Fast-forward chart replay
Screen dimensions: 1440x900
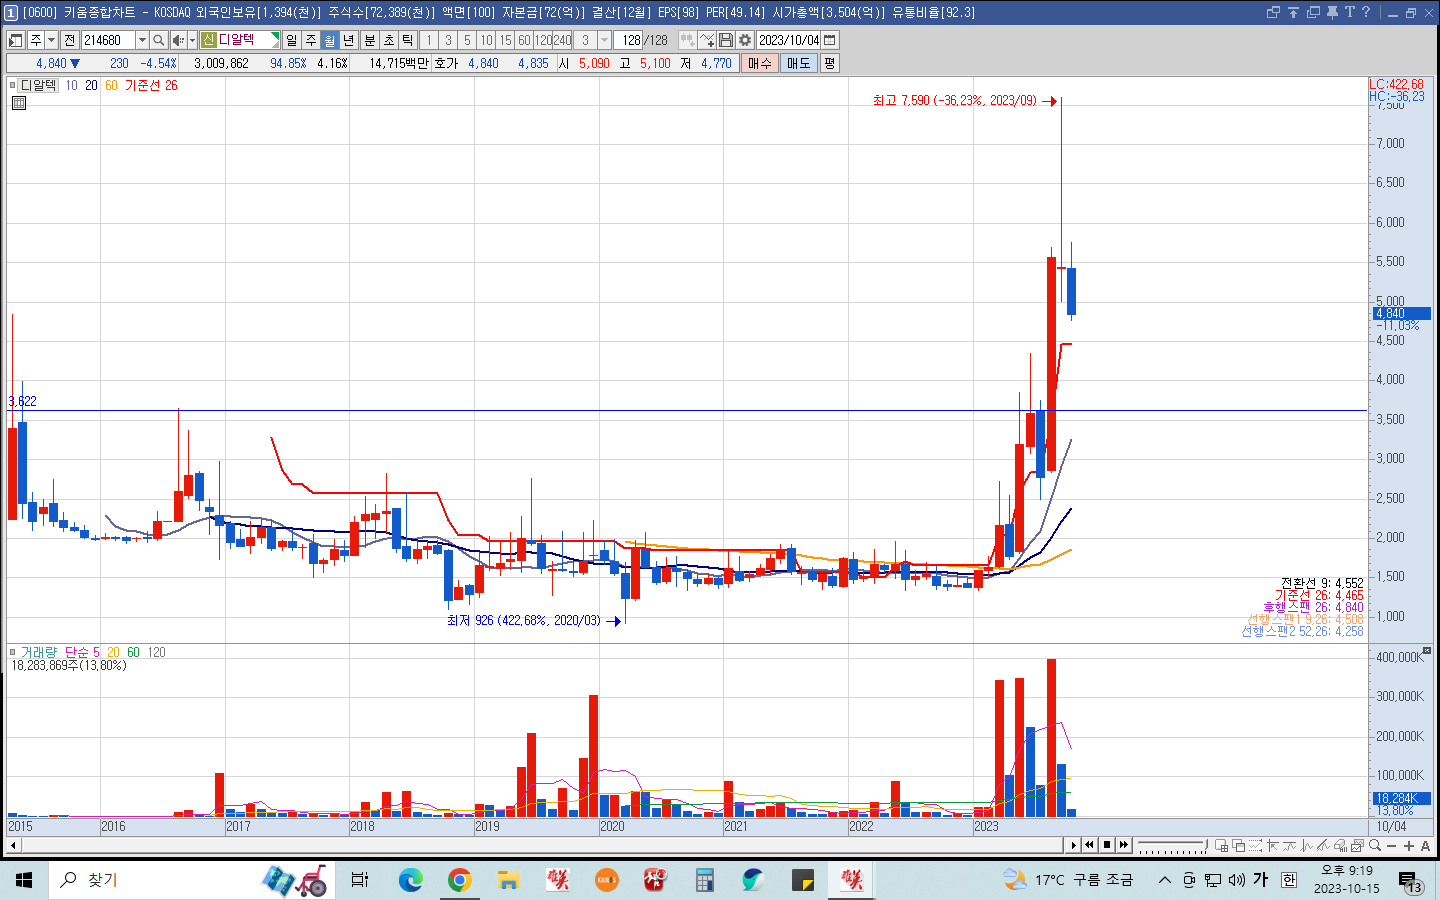click(1123, 845)
